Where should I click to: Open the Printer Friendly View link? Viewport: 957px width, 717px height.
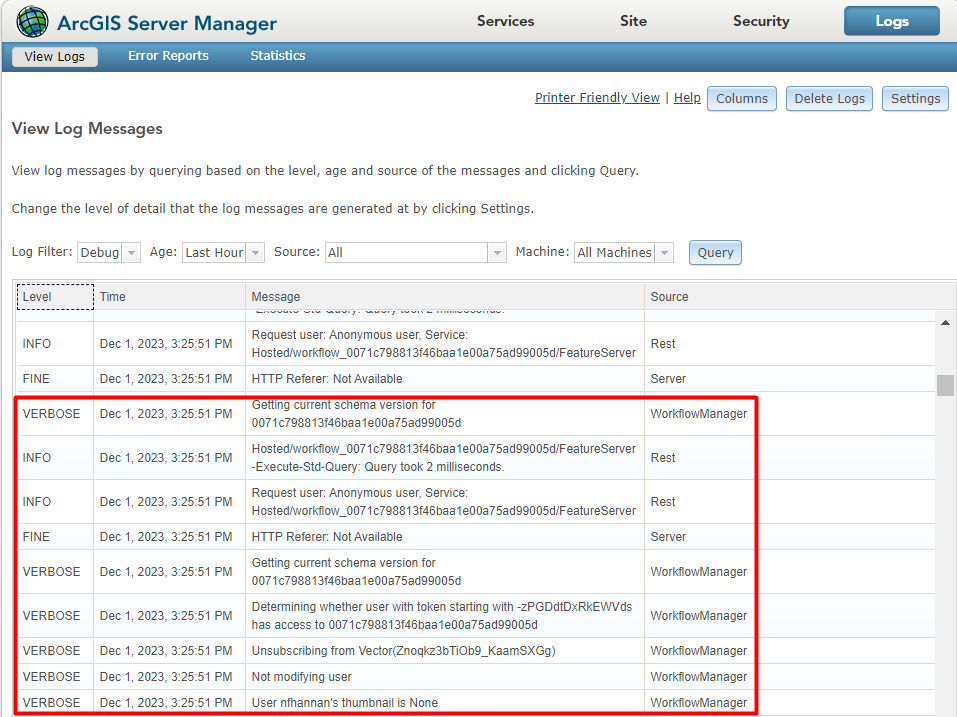point(597,97)
